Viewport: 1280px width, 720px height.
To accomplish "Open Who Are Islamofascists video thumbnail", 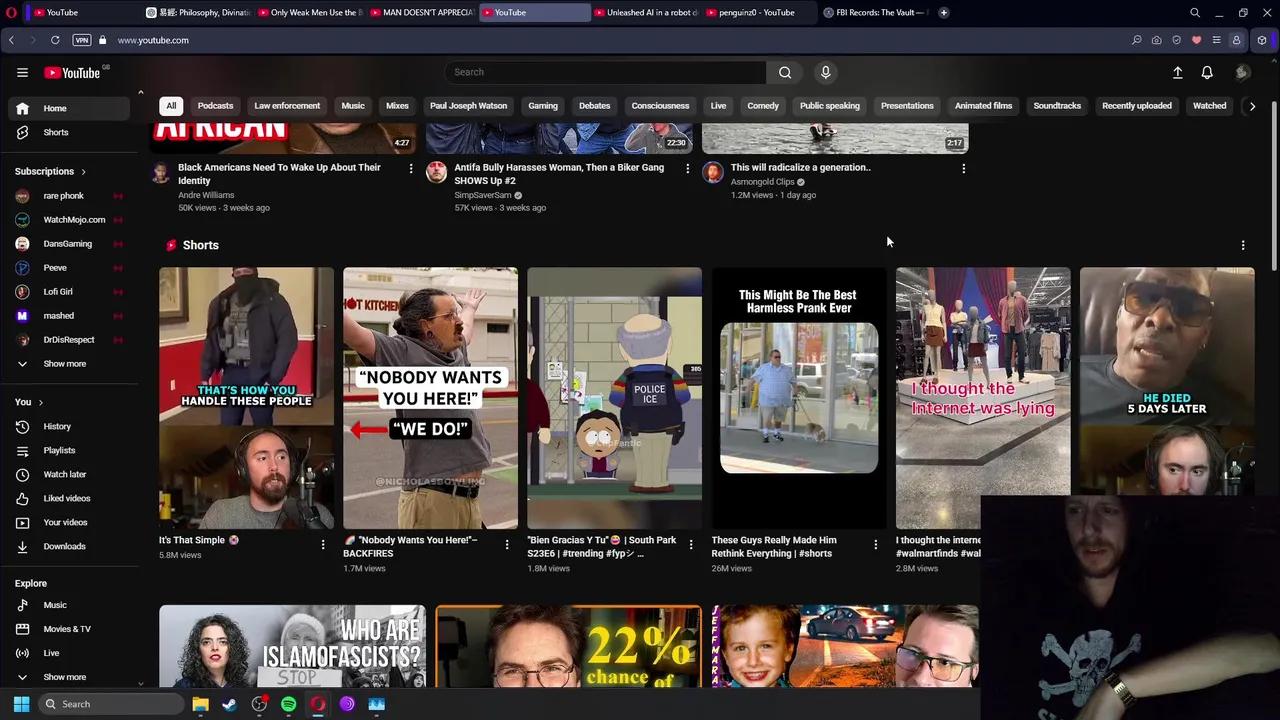I will tap(292, 646).
